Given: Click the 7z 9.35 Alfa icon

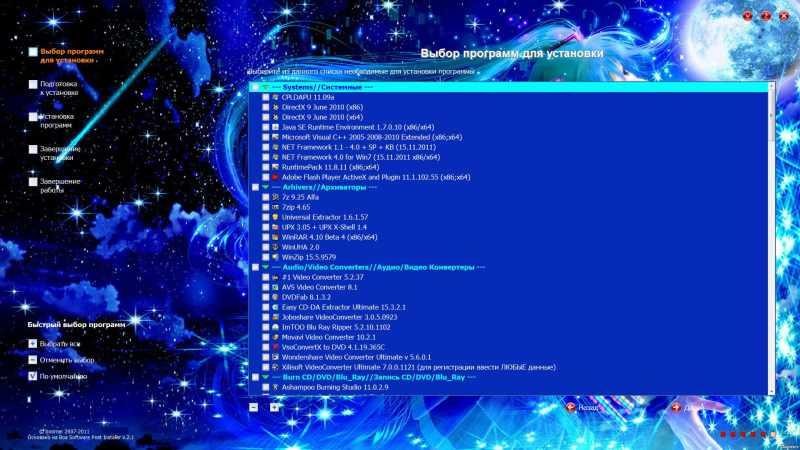Looking at the screenshot, I should pyautogui.click(x=276, y=197).
